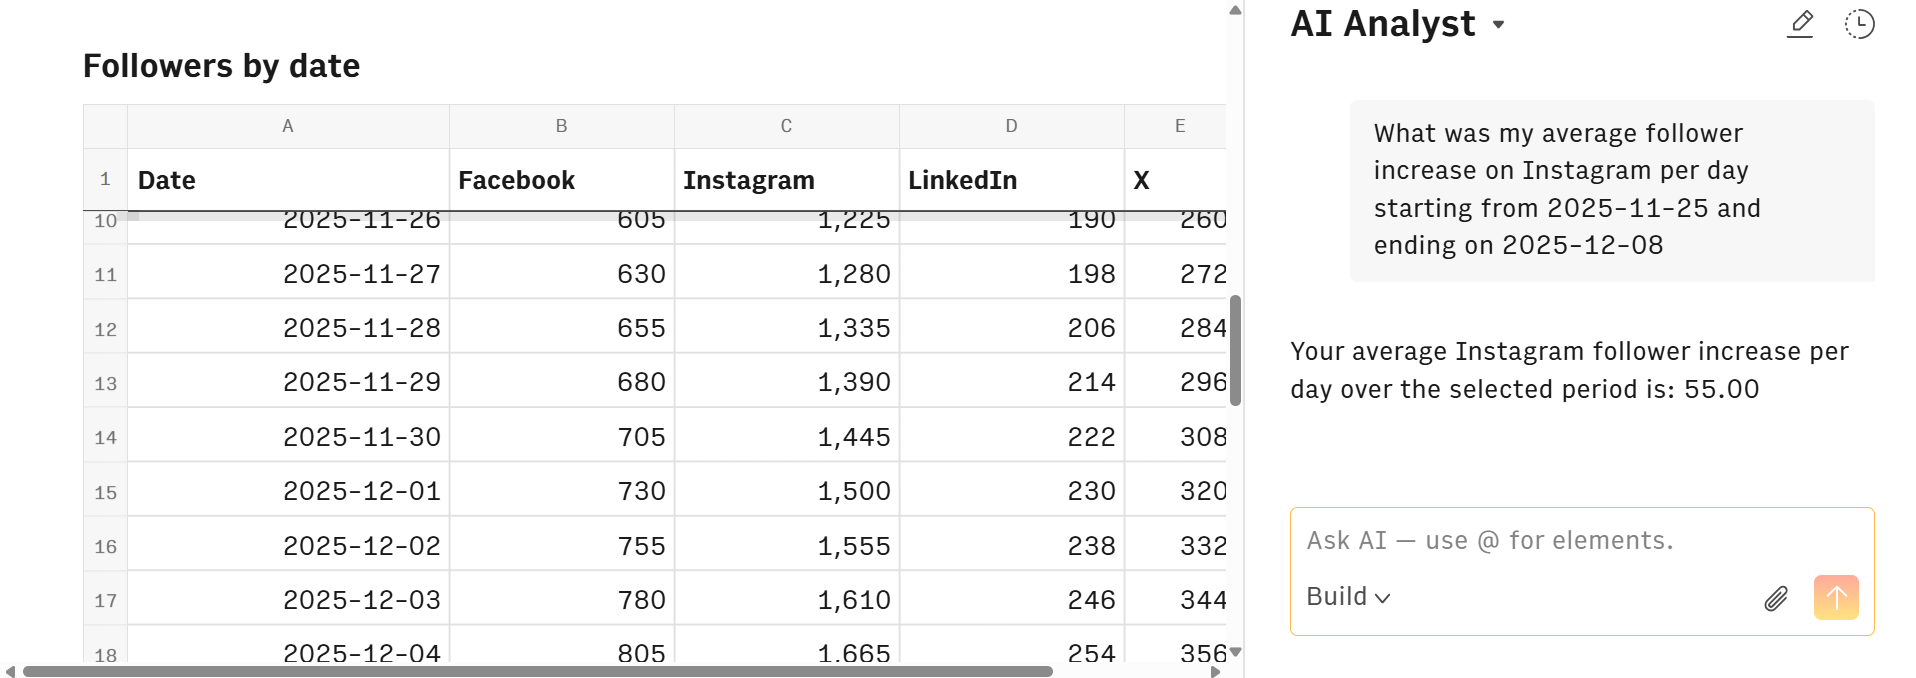Screen dimensions: 1916x678
Task: Select the X column header cell
Action: (x=1140, y=180)
